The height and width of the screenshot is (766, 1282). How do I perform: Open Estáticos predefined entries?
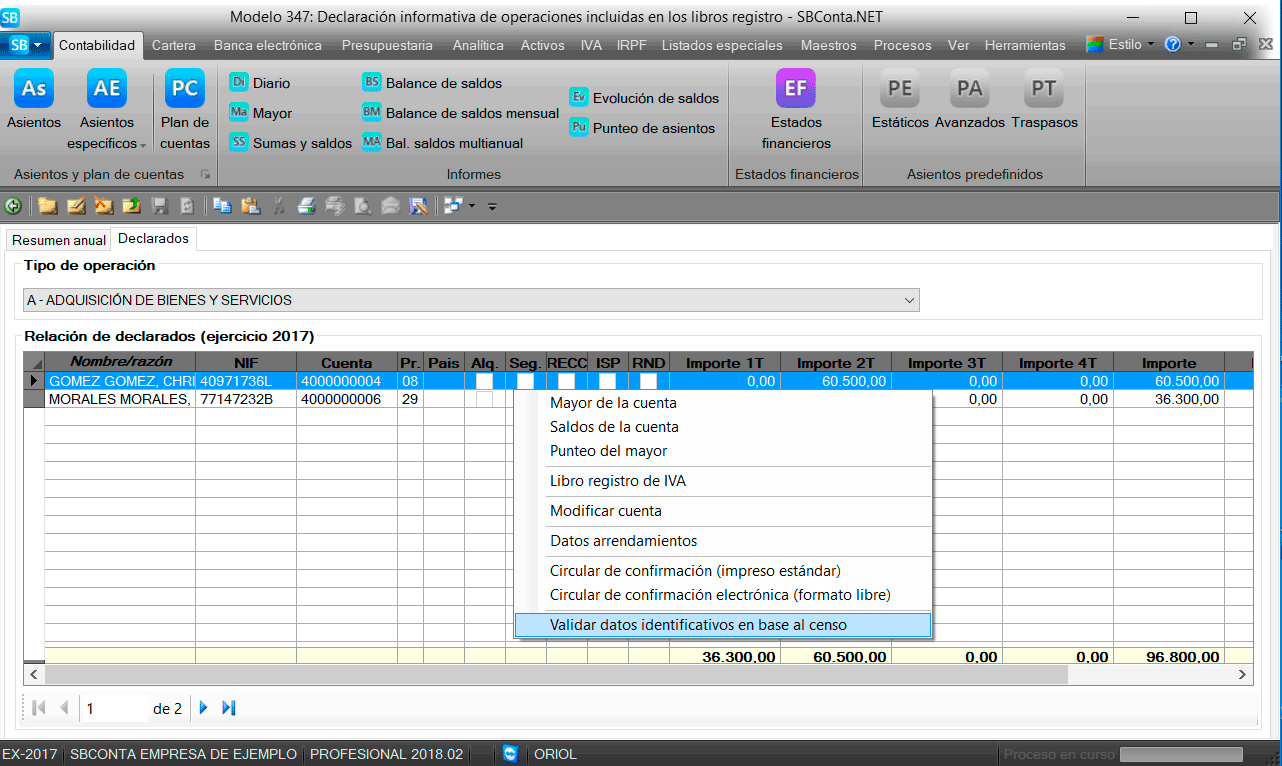pos(899,101)
